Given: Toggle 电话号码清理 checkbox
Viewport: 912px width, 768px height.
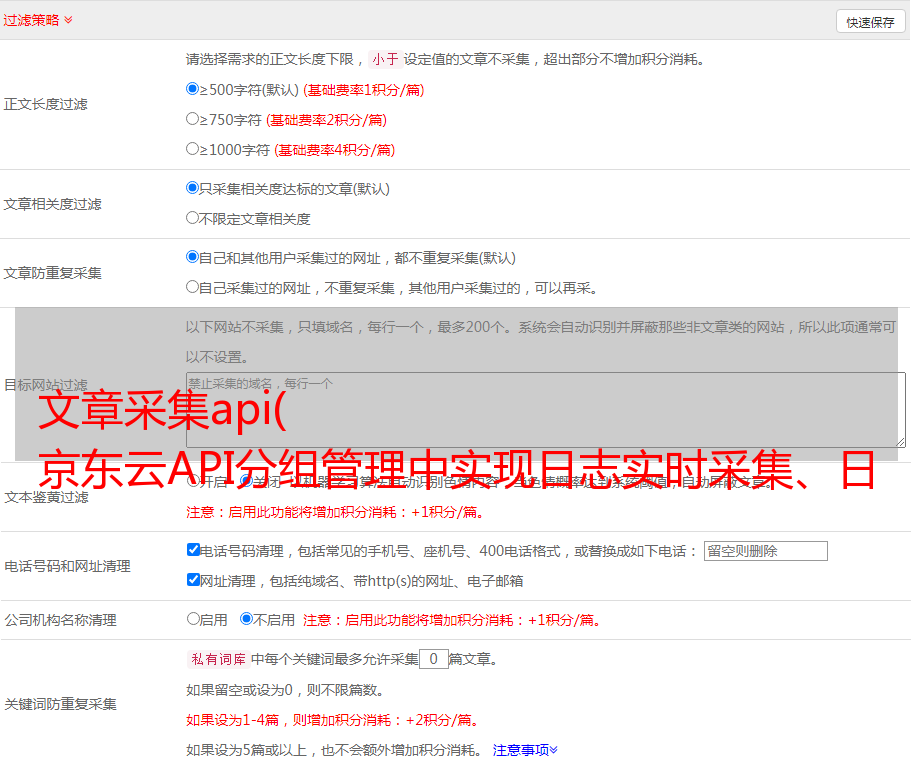Looking at the screenshot, I should tap(193, 550).
